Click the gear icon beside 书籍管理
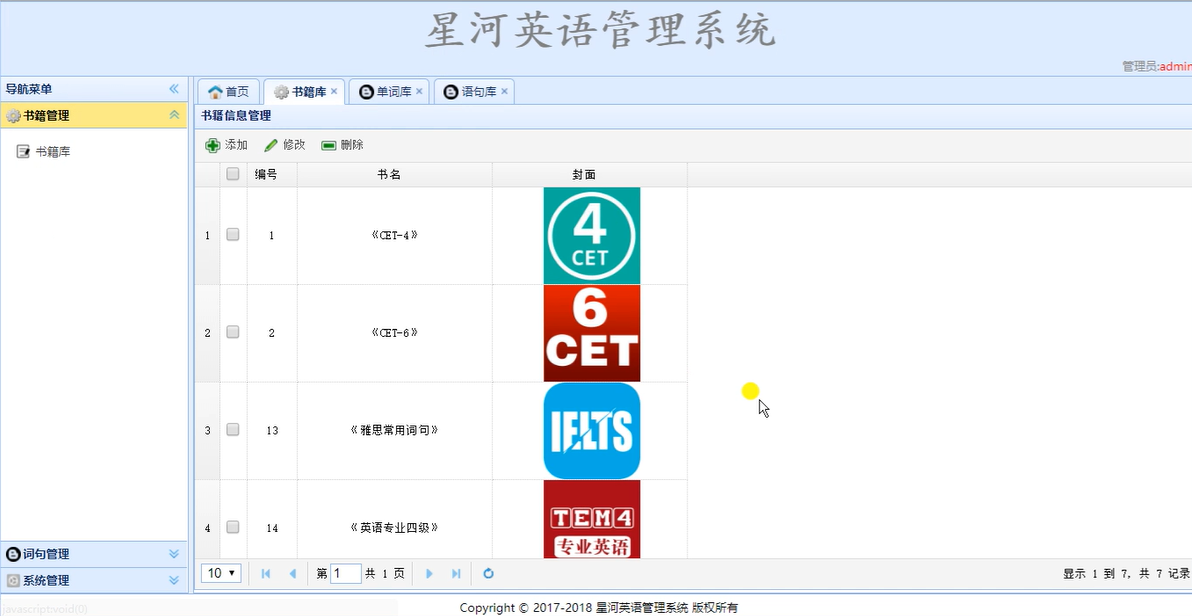 pos(13,116)
